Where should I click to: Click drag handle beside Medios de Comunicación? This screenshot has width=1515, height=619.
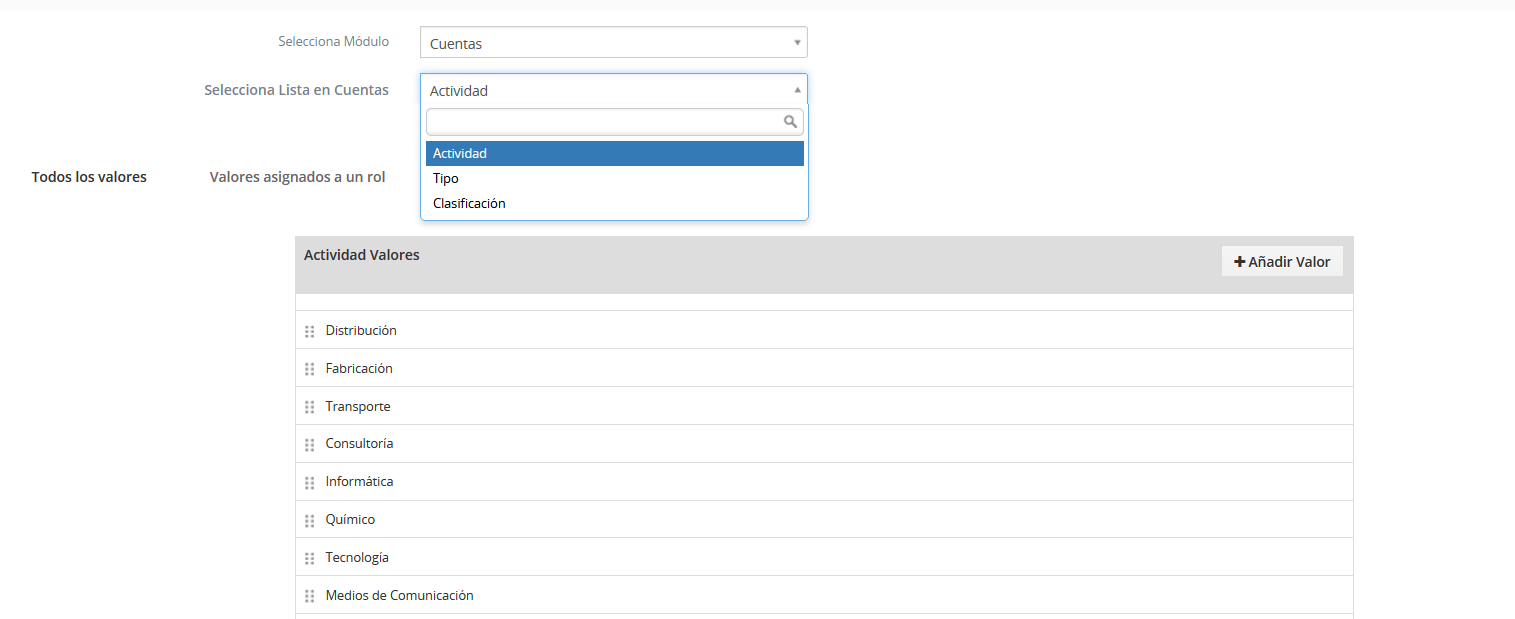[x=309, y=596]
